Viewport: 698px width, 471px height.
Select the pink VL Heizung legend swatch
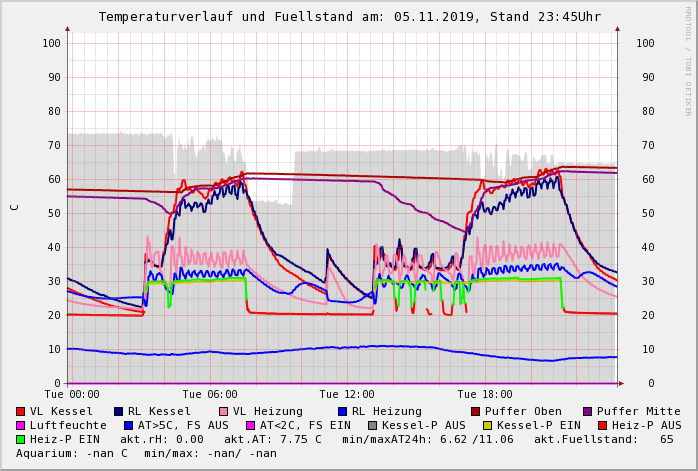pyautogui.click(x=224, y=411)
